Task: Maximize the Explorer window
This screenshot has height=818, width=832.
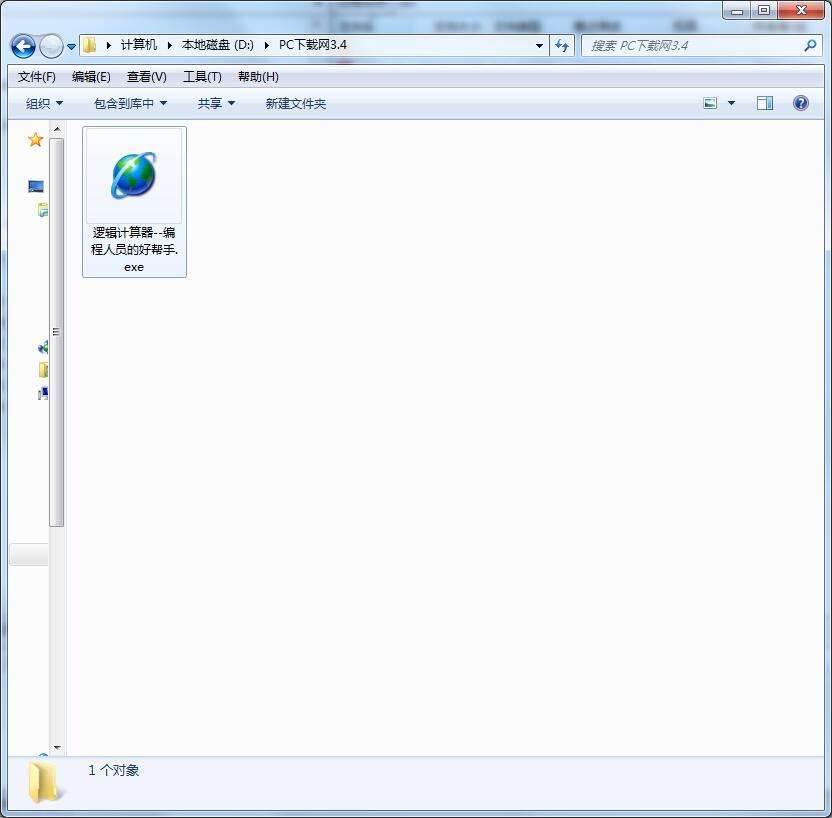Action: click(x=764, y=11)
